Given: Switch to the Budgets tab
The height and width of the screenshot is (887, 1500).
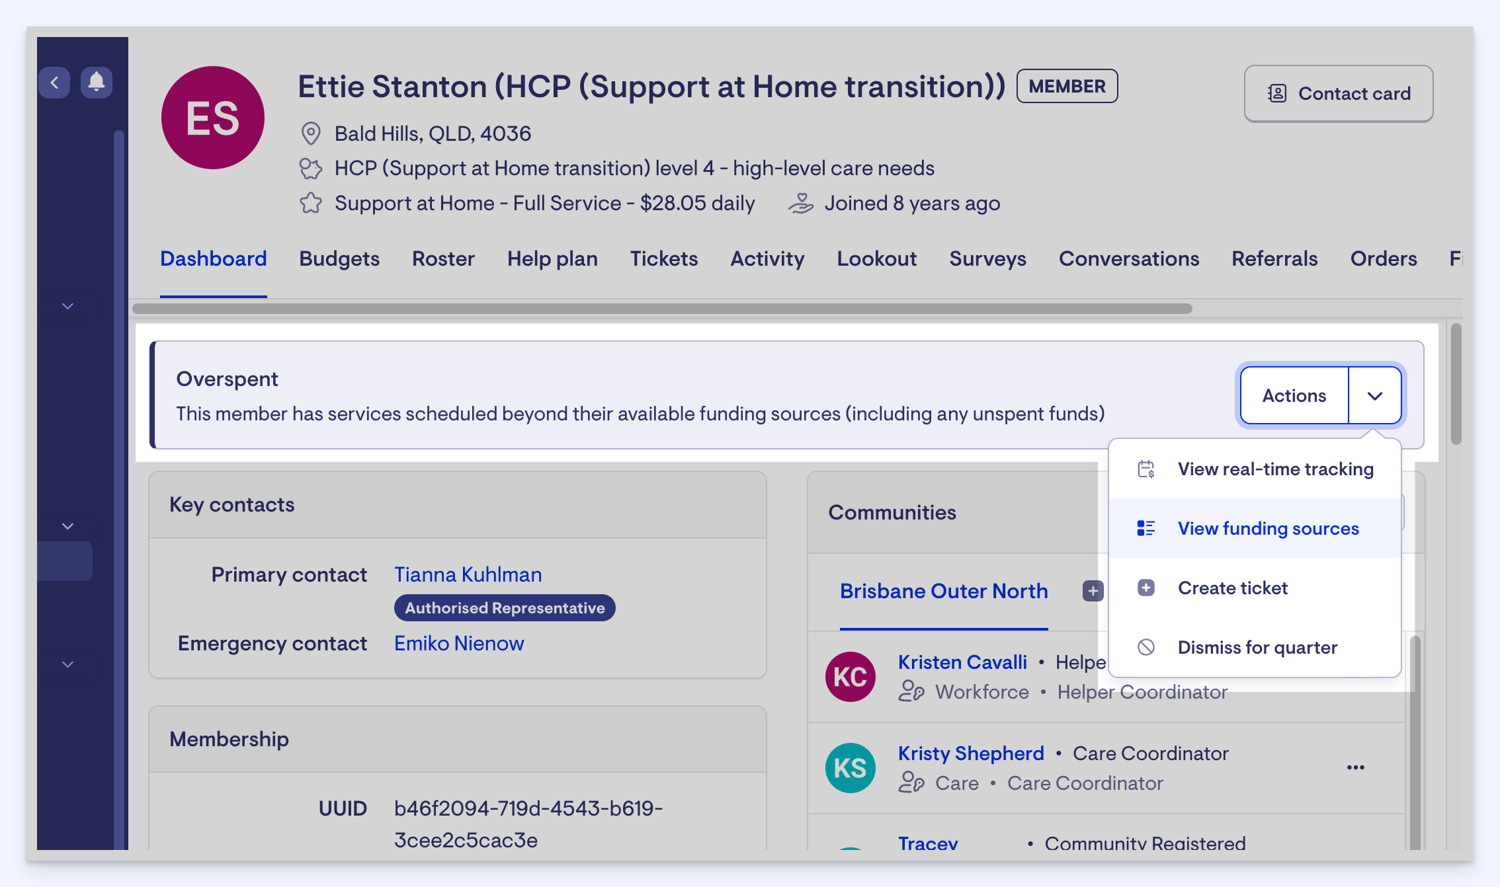Looking at the screenshot, I should 339,259.
